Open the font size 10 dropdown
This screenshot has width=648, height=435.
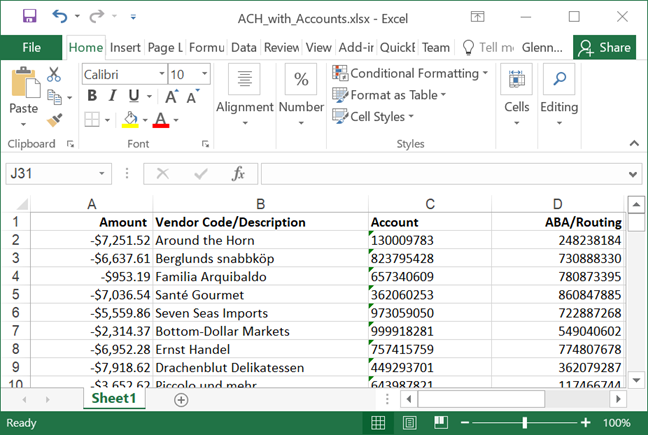click(x=205, y=74)
